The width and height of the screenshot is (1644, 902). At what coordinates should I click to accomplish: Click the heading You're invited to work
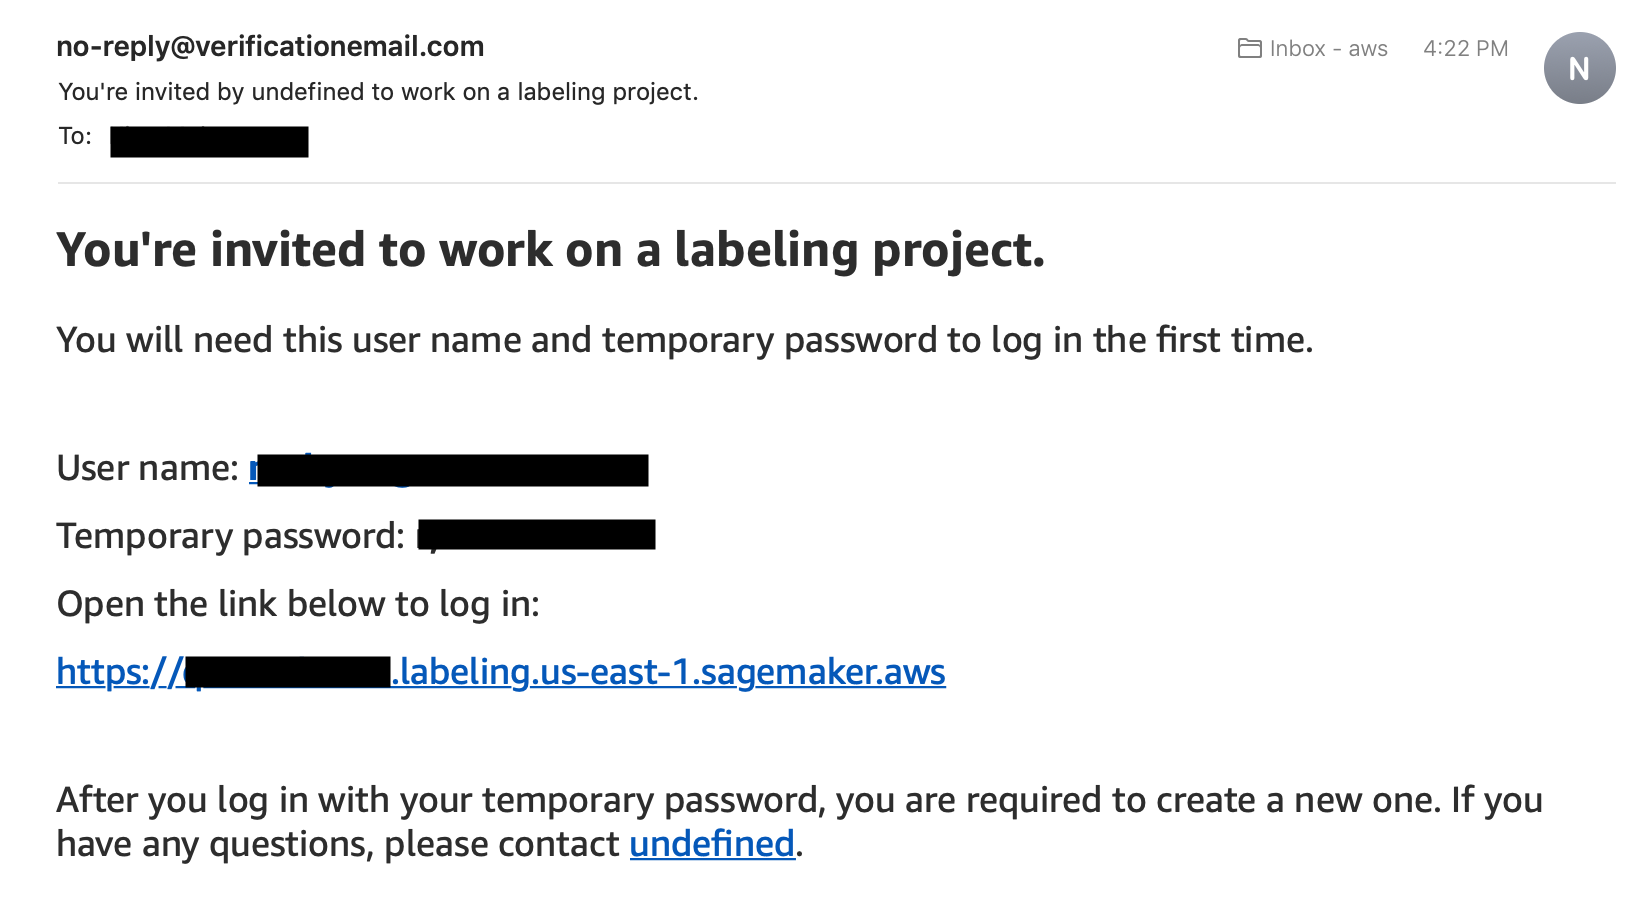click(x=551, y=250)
